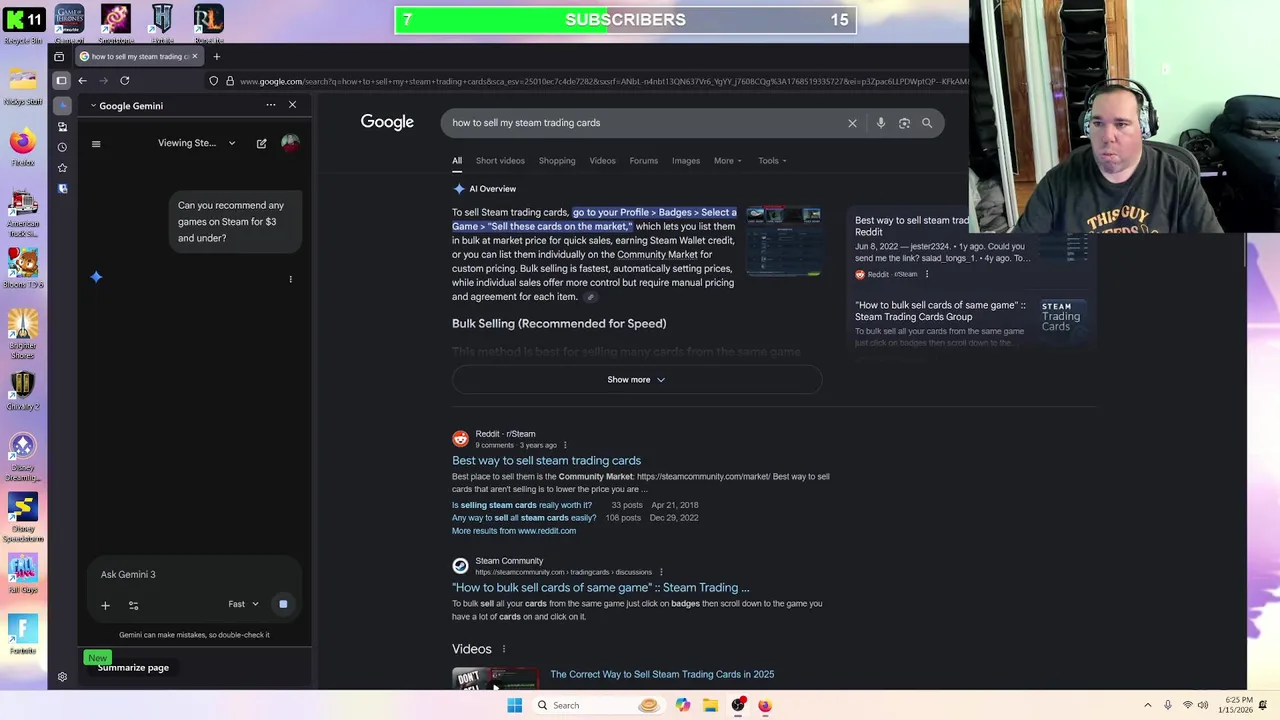Viewport: 1280px width, 720px height.
Task: Open Copilot from the taskbar
Action: (682, 705)
